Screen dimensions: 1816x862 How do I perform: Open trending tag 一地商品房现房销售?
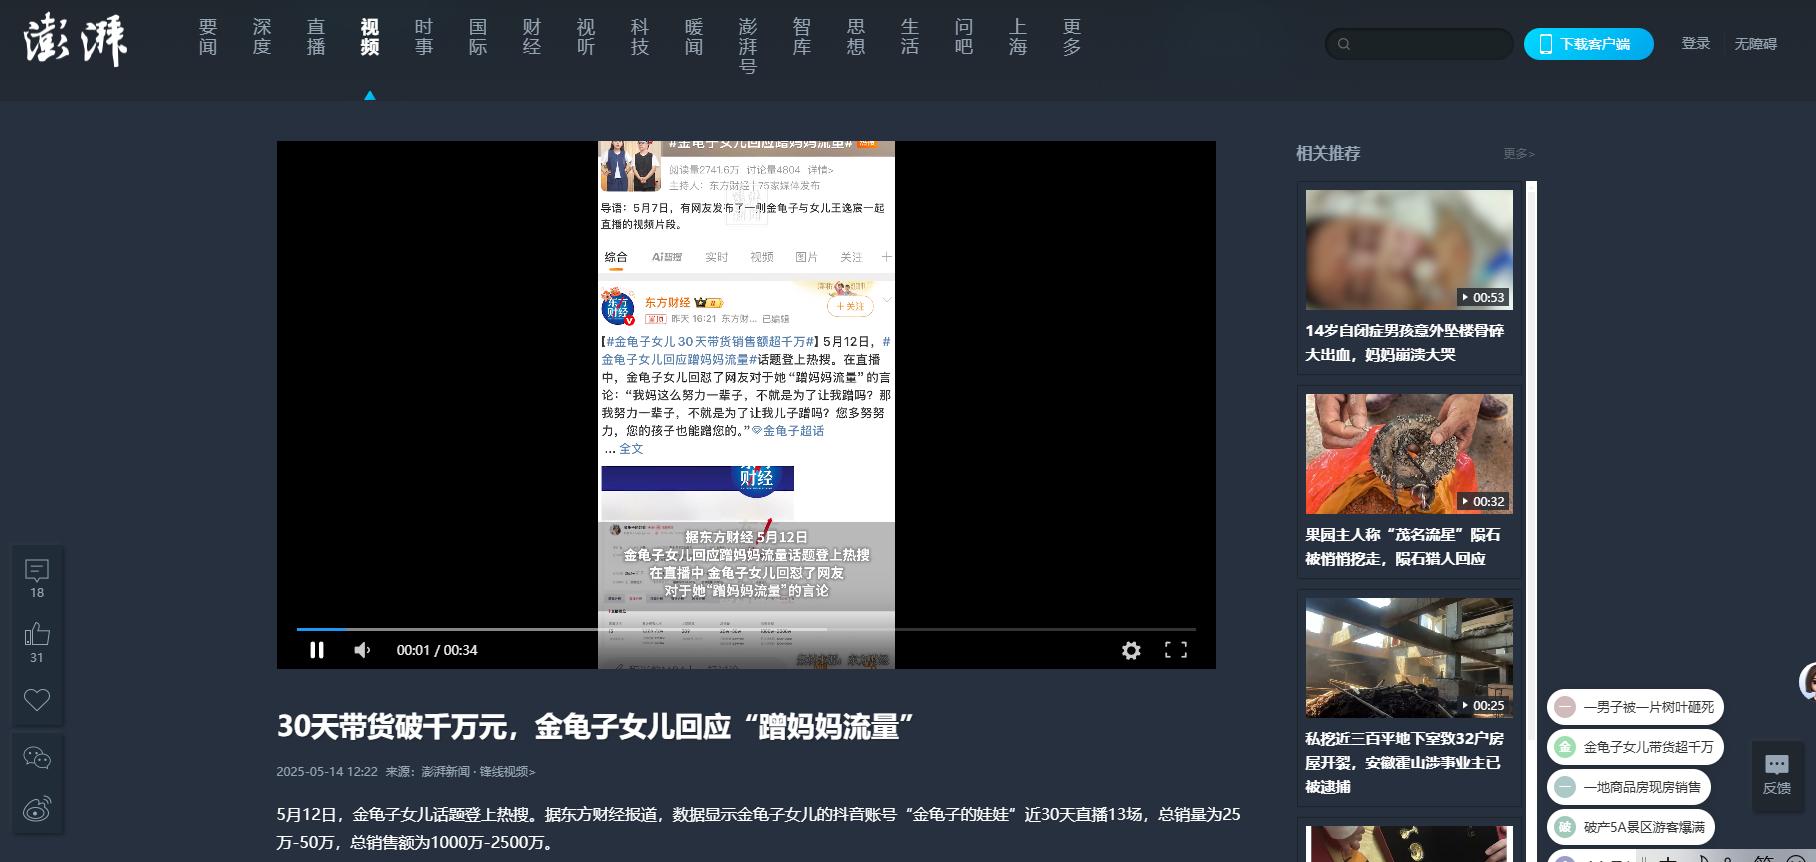point(1629,787)
